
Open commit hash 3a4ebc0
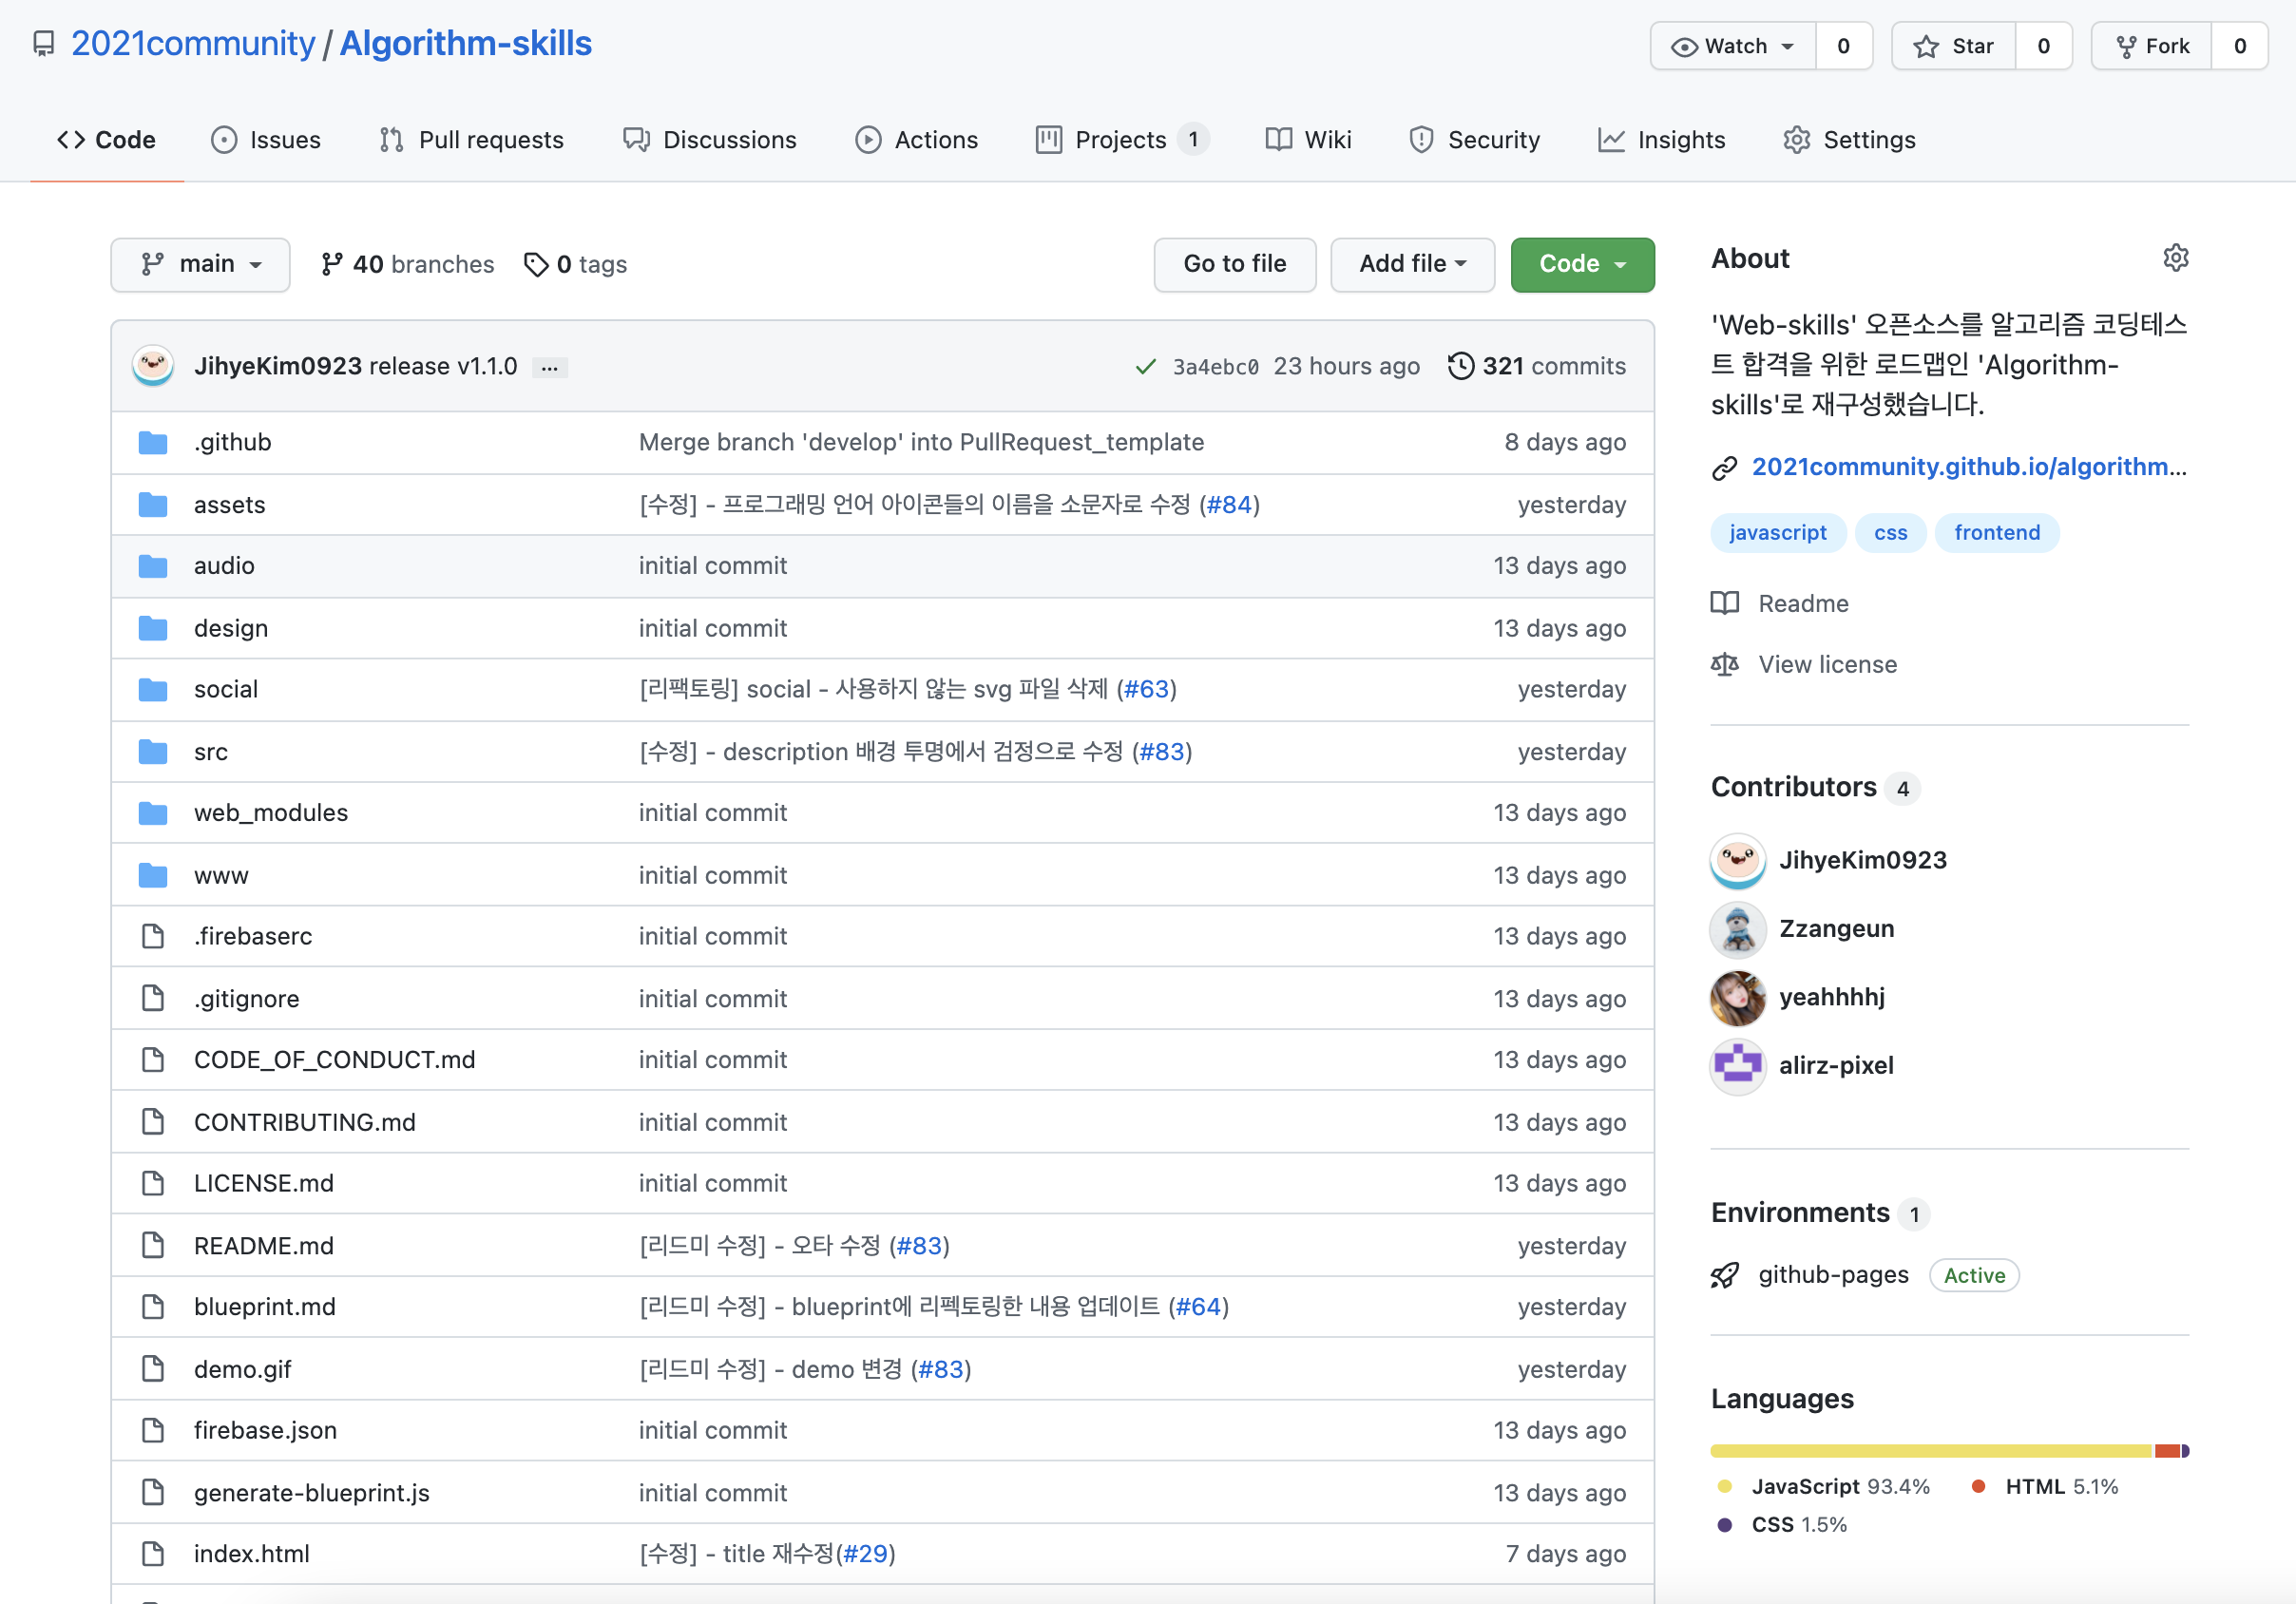(x=1215, y=367)
